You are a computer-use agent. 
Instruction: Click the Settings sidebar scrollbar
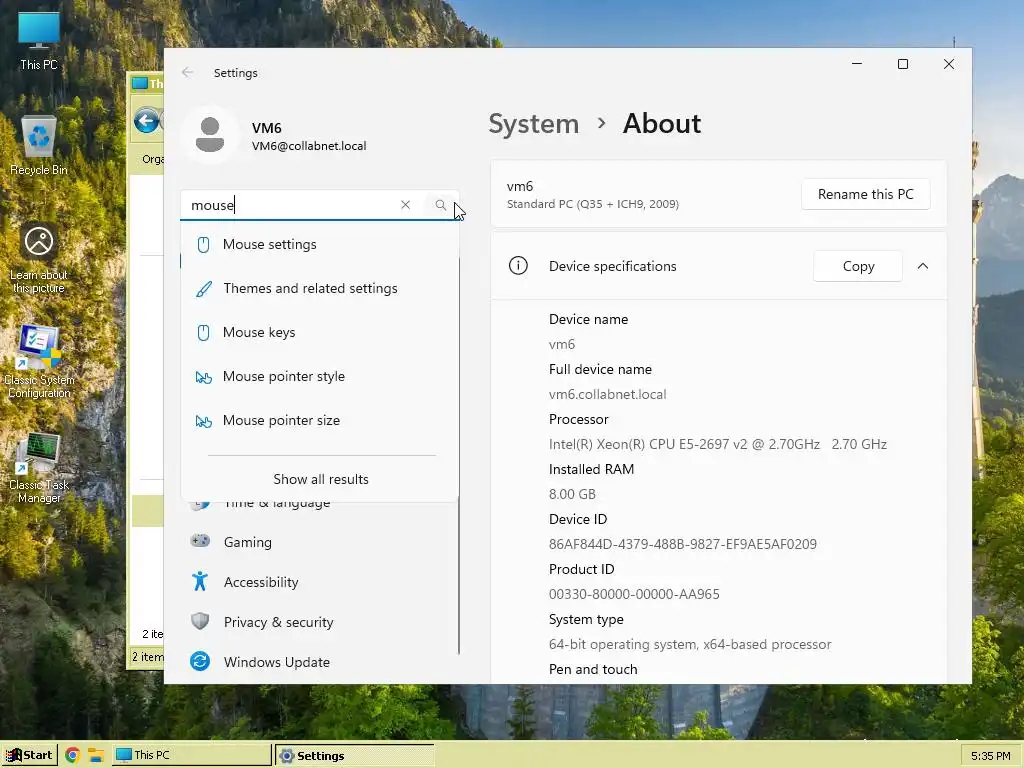tap(459, 575)
